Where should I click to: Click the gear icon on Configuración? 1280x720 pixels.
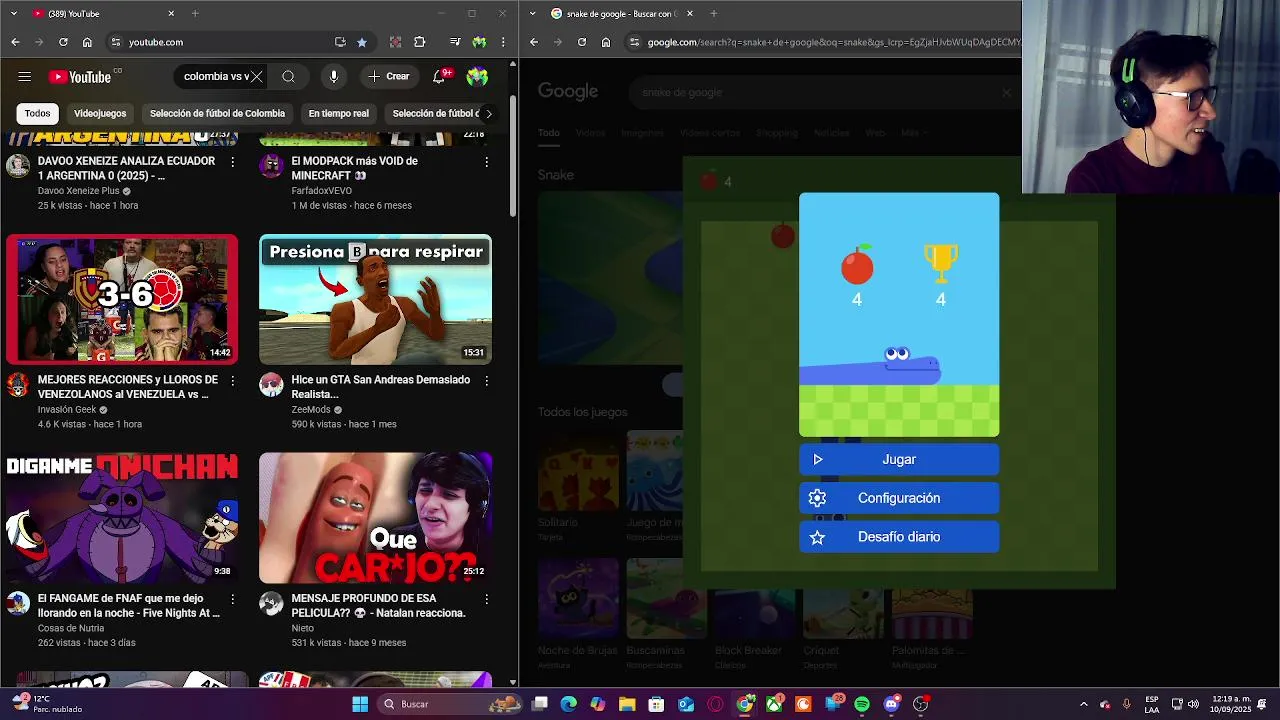tap(817, 498)
